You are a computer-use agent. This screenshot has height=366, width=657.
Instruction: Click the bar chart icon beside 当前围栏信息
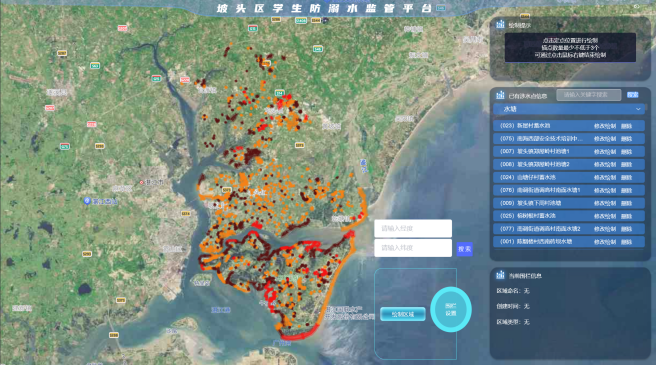tap(500, 275)
